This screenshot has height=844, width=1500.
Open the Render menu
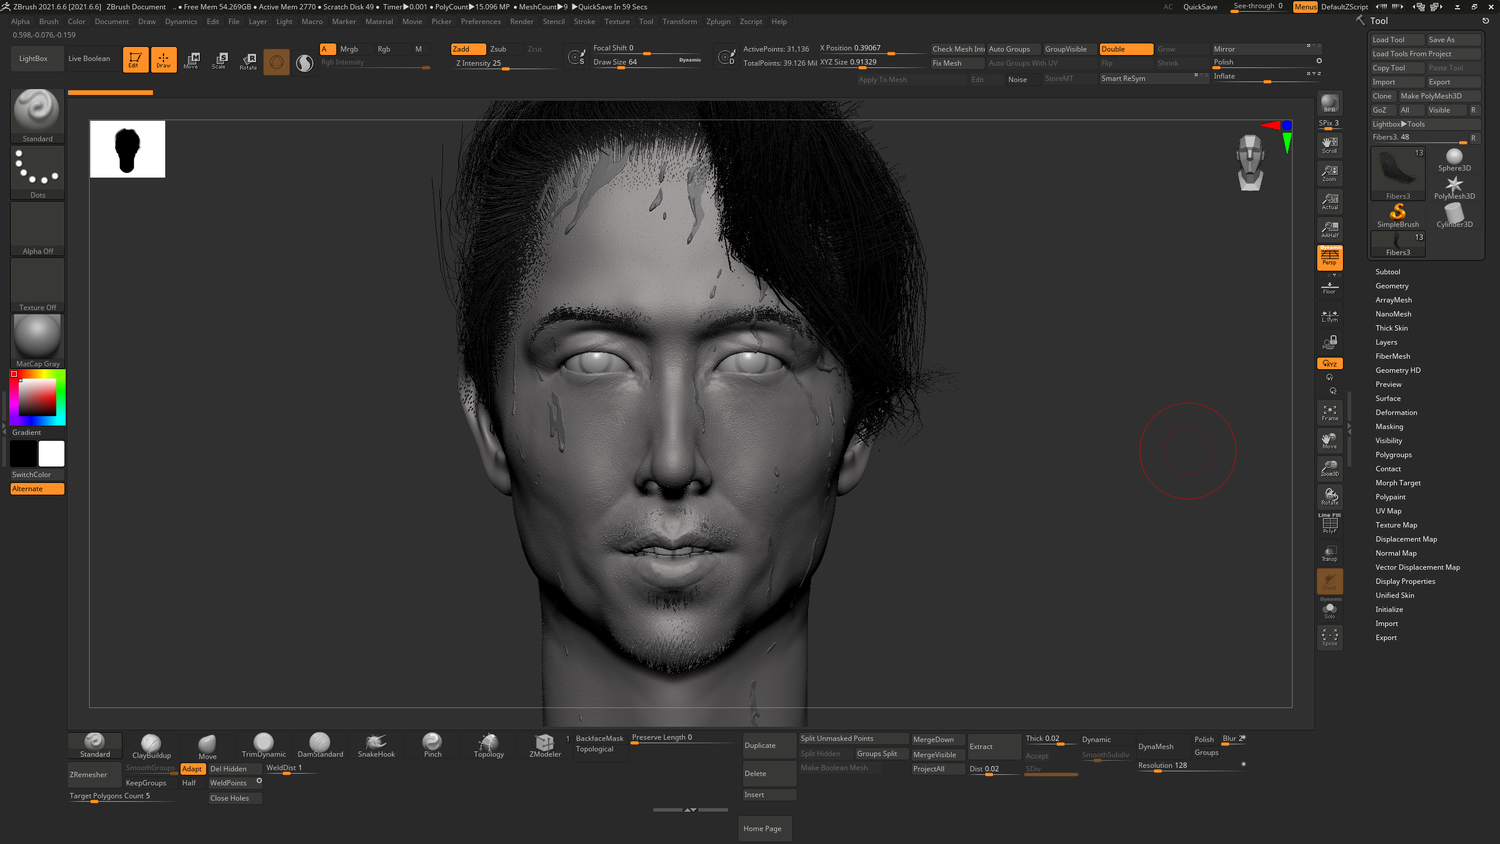521,21
